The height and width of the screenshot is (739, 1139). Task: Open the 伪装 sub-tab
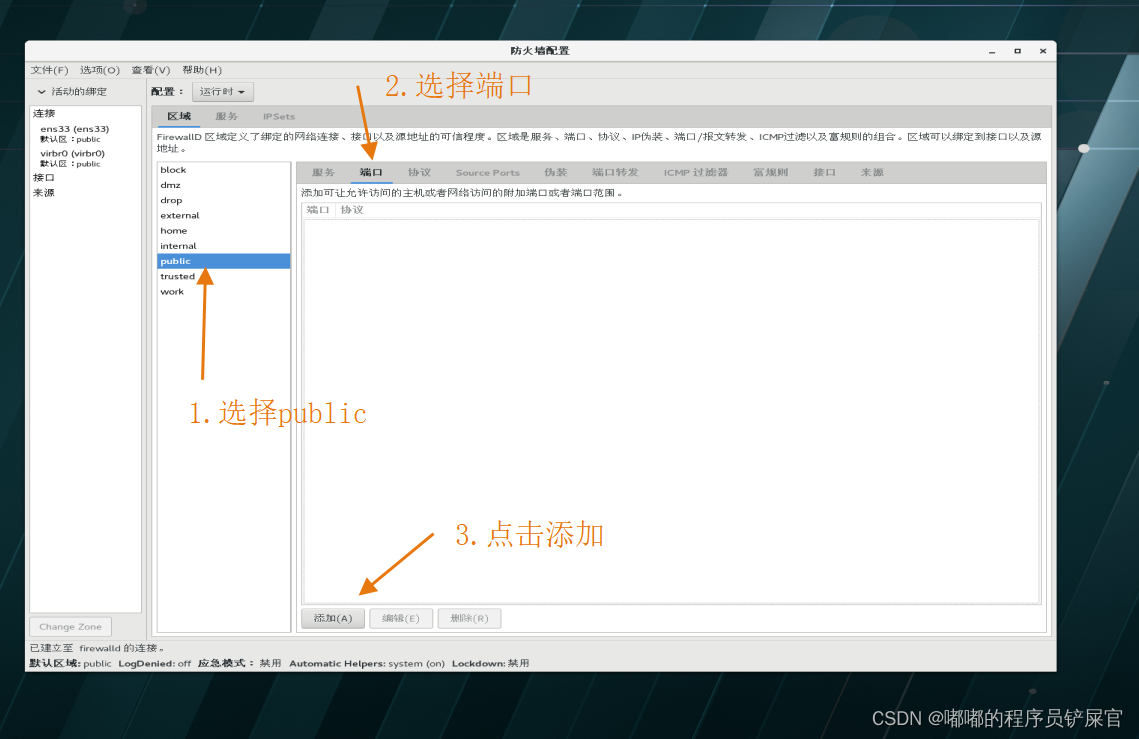556,172
